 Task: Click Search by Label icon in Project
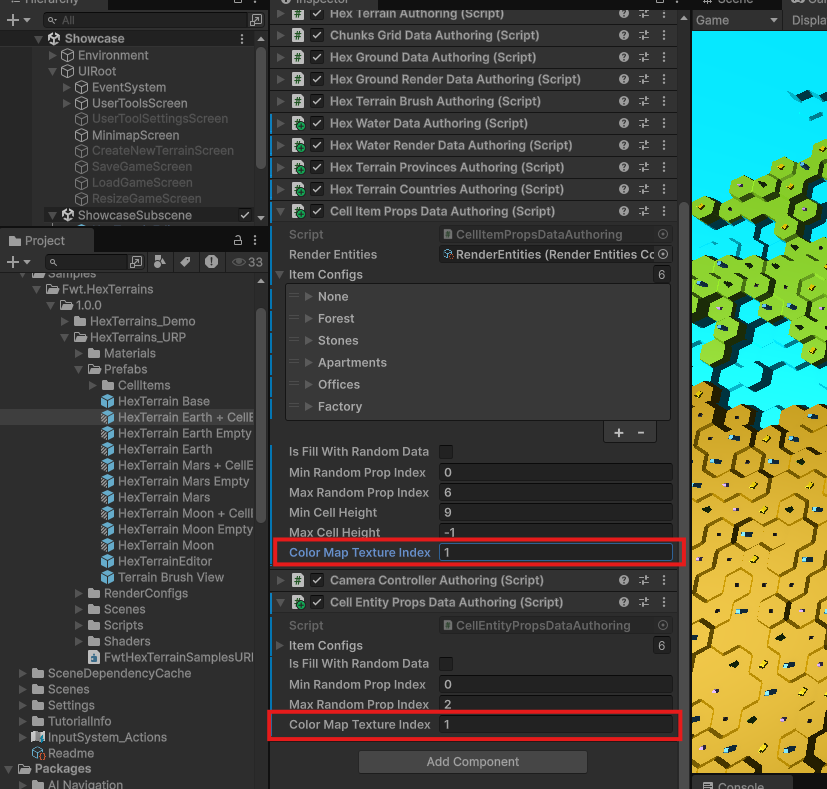[185, 262]
